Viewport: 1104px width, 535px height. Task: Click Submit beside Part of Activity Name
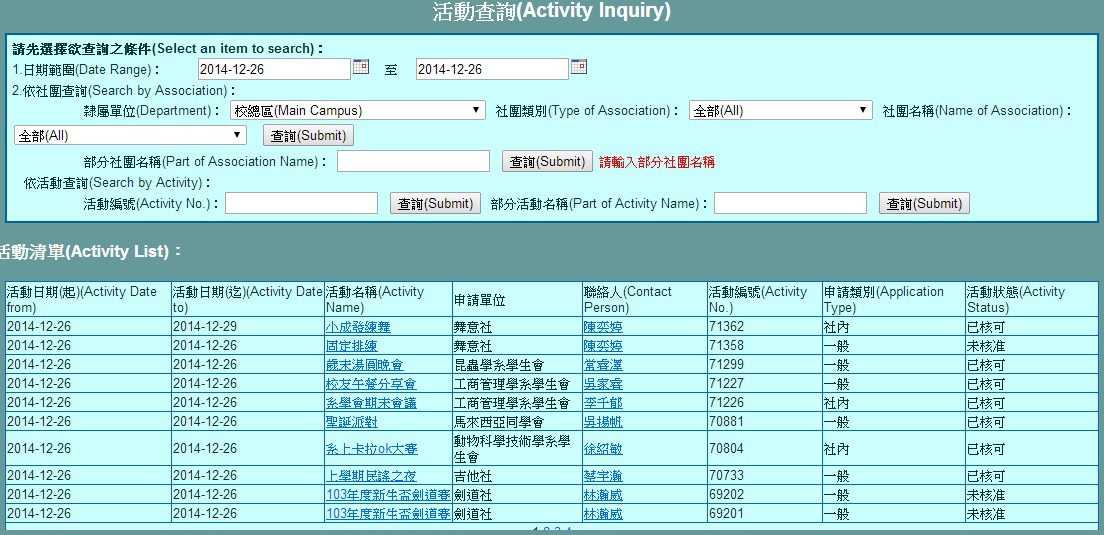[x=924, y=204]
